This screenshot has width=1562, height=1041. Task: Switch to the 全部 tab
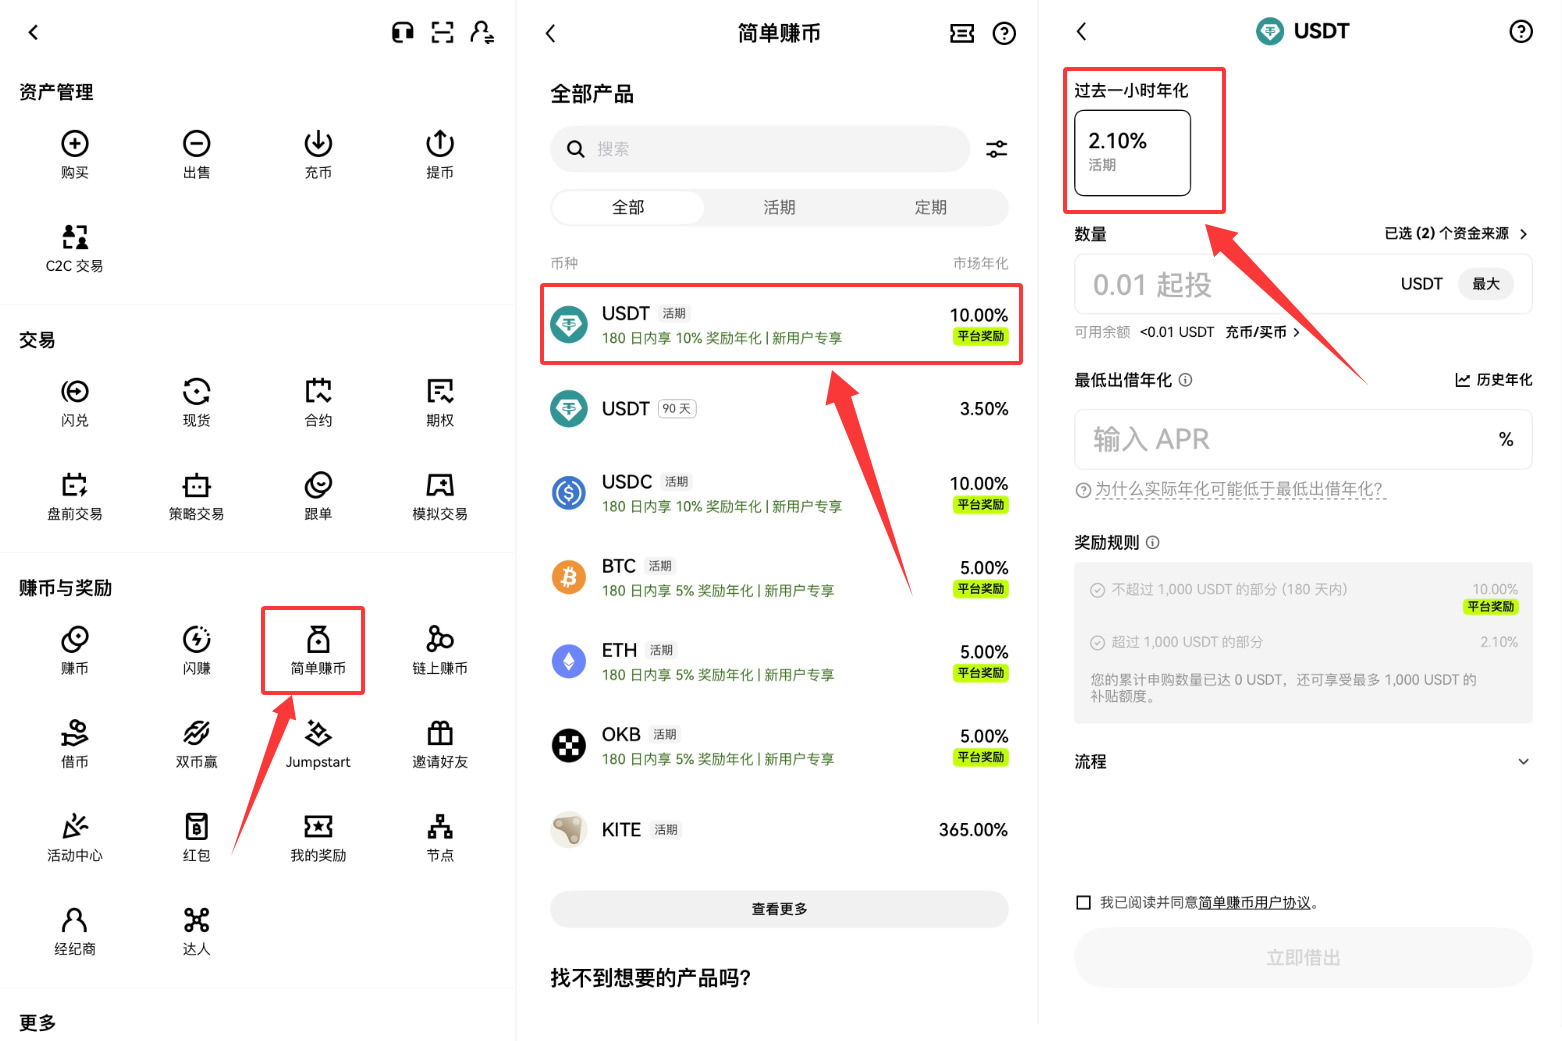628,207
